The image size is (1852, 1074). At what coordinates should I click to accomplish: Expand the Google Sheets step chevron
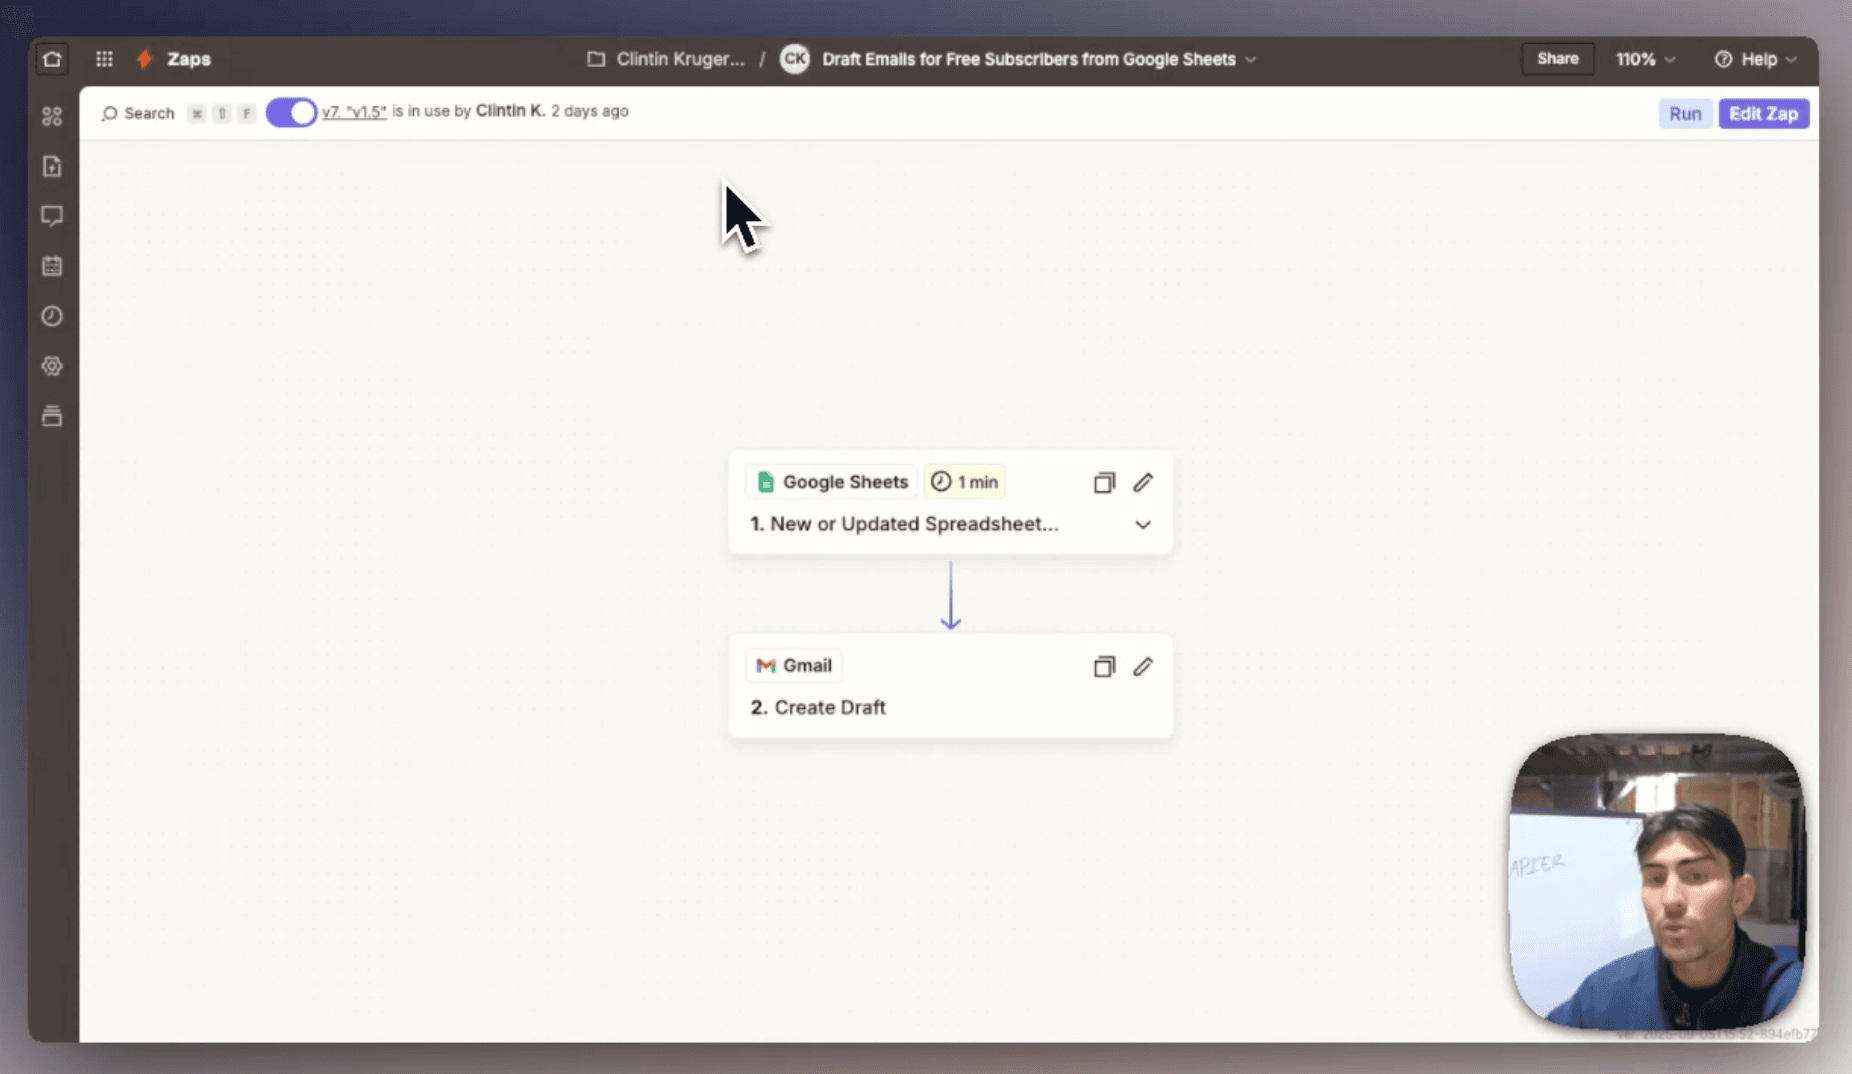click(1143, 525)
